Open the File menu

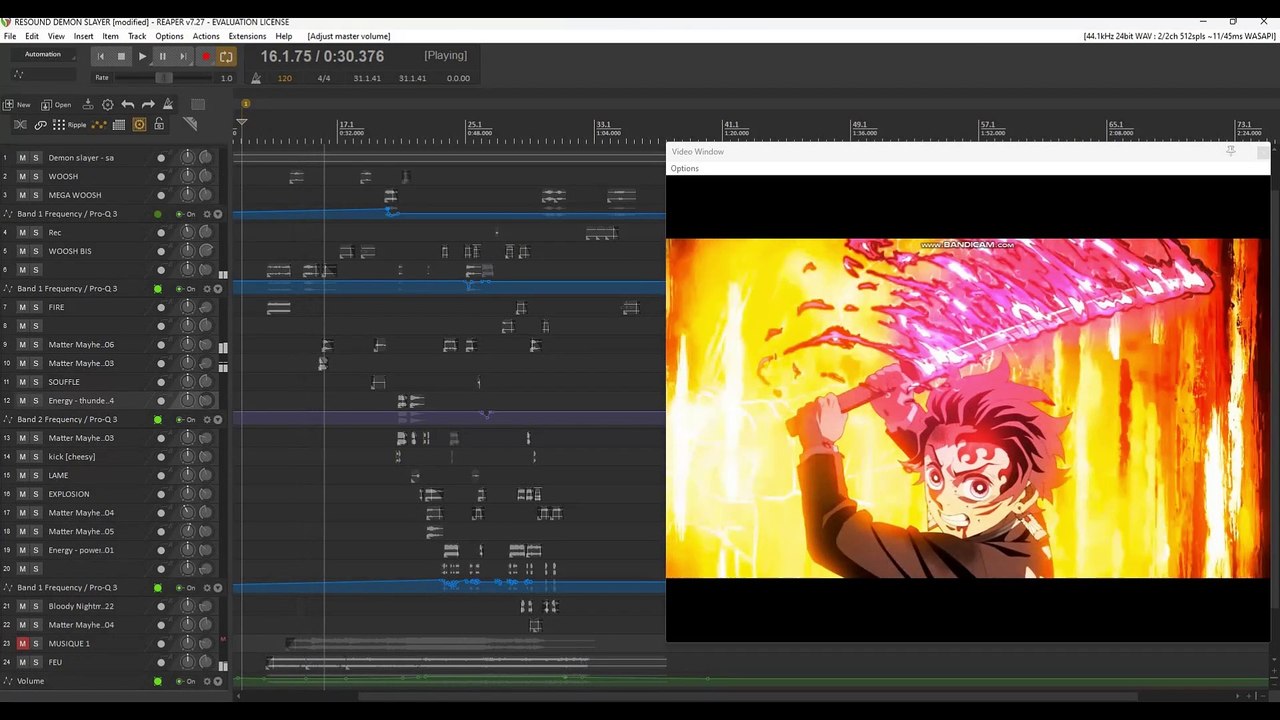[10, 36]
